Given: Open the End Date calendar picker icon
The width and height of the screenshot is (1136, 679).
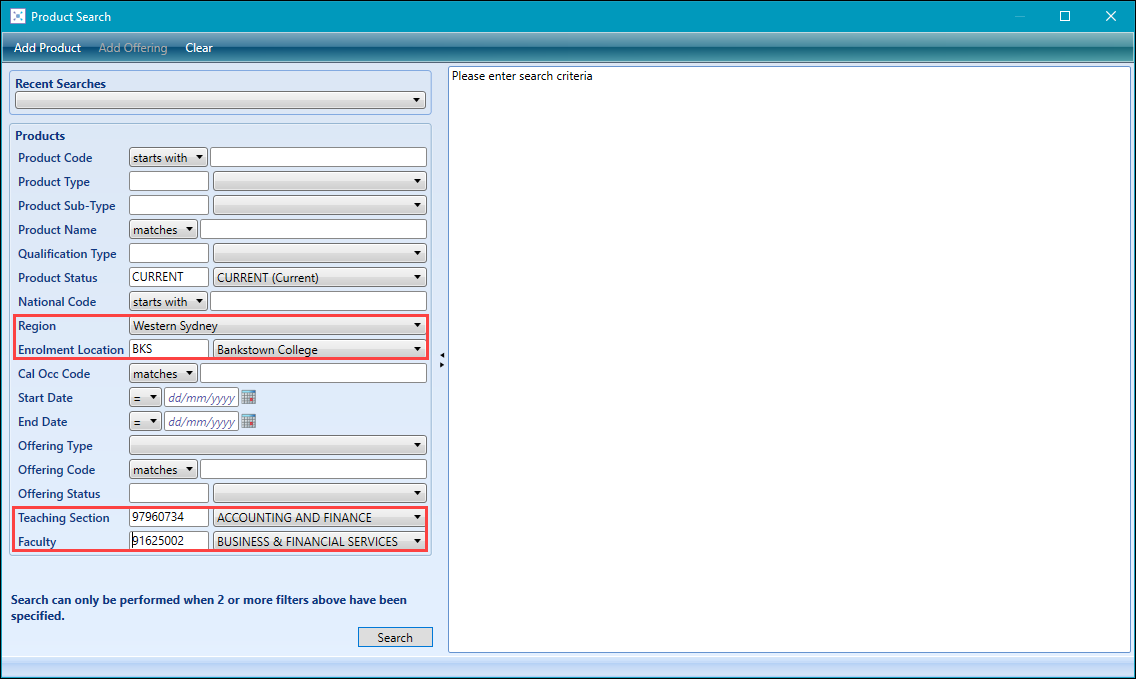Looking at the screenshot, I should [248, 421].
